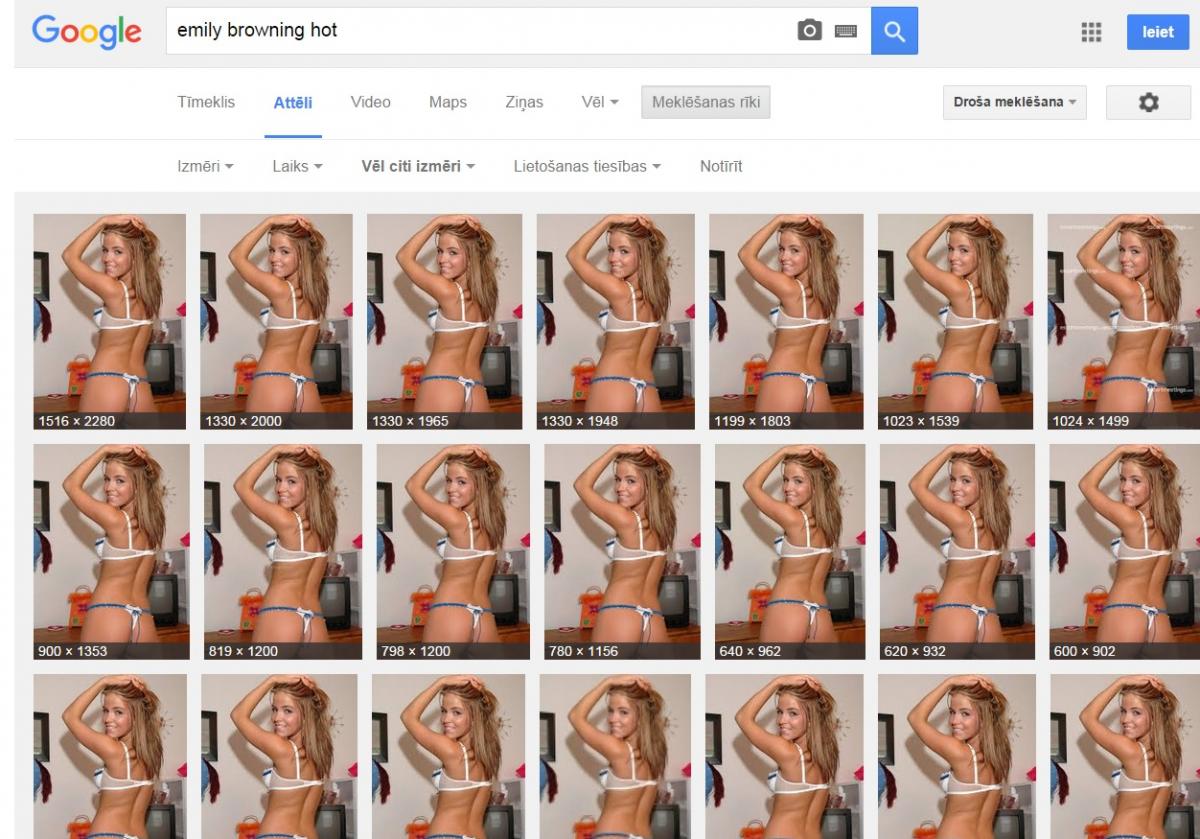1200x839 pixels.
Task: Click the blue magnifier search button
Action: point(894,31)
